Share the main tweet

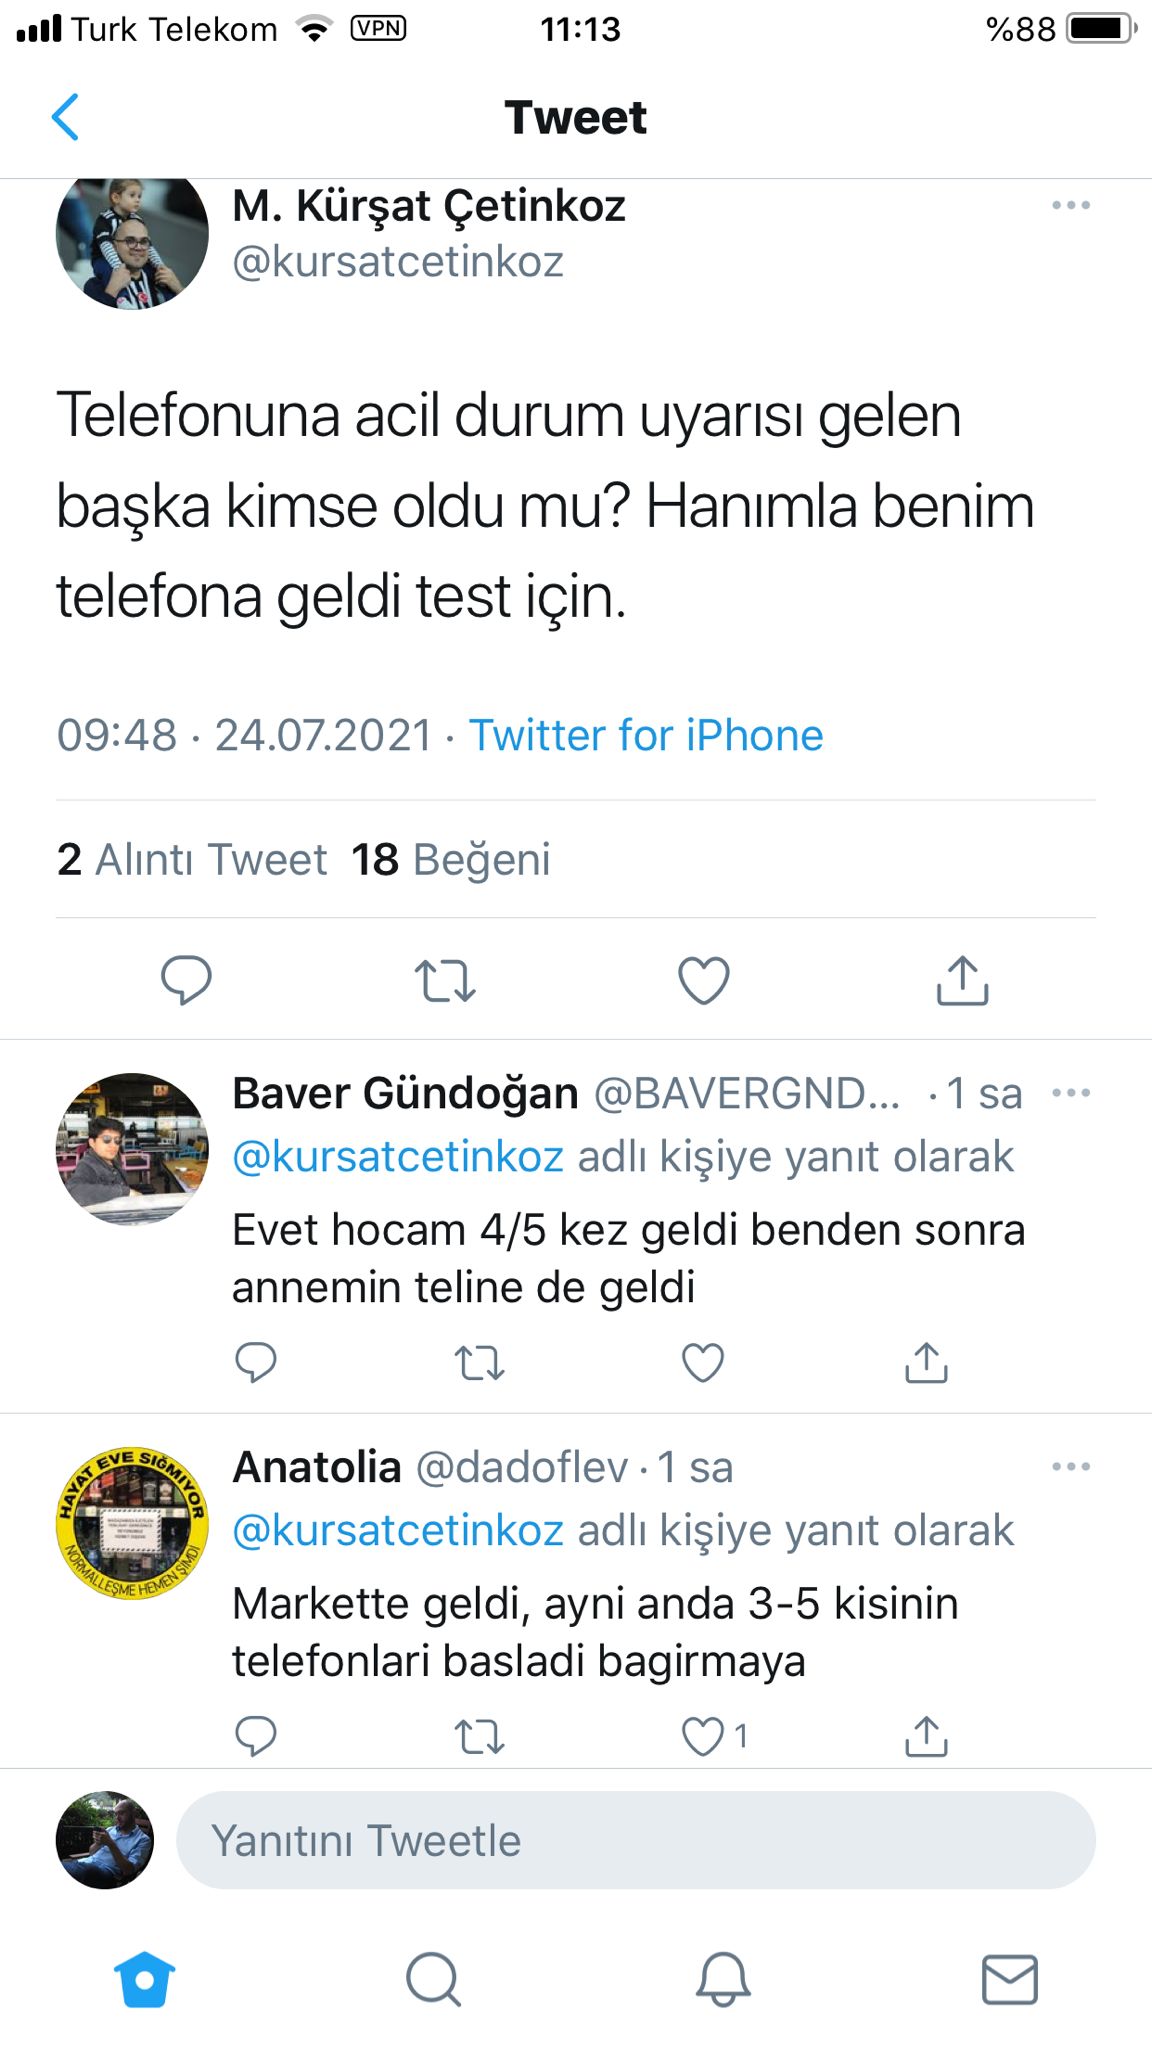[x=962, y=980]
